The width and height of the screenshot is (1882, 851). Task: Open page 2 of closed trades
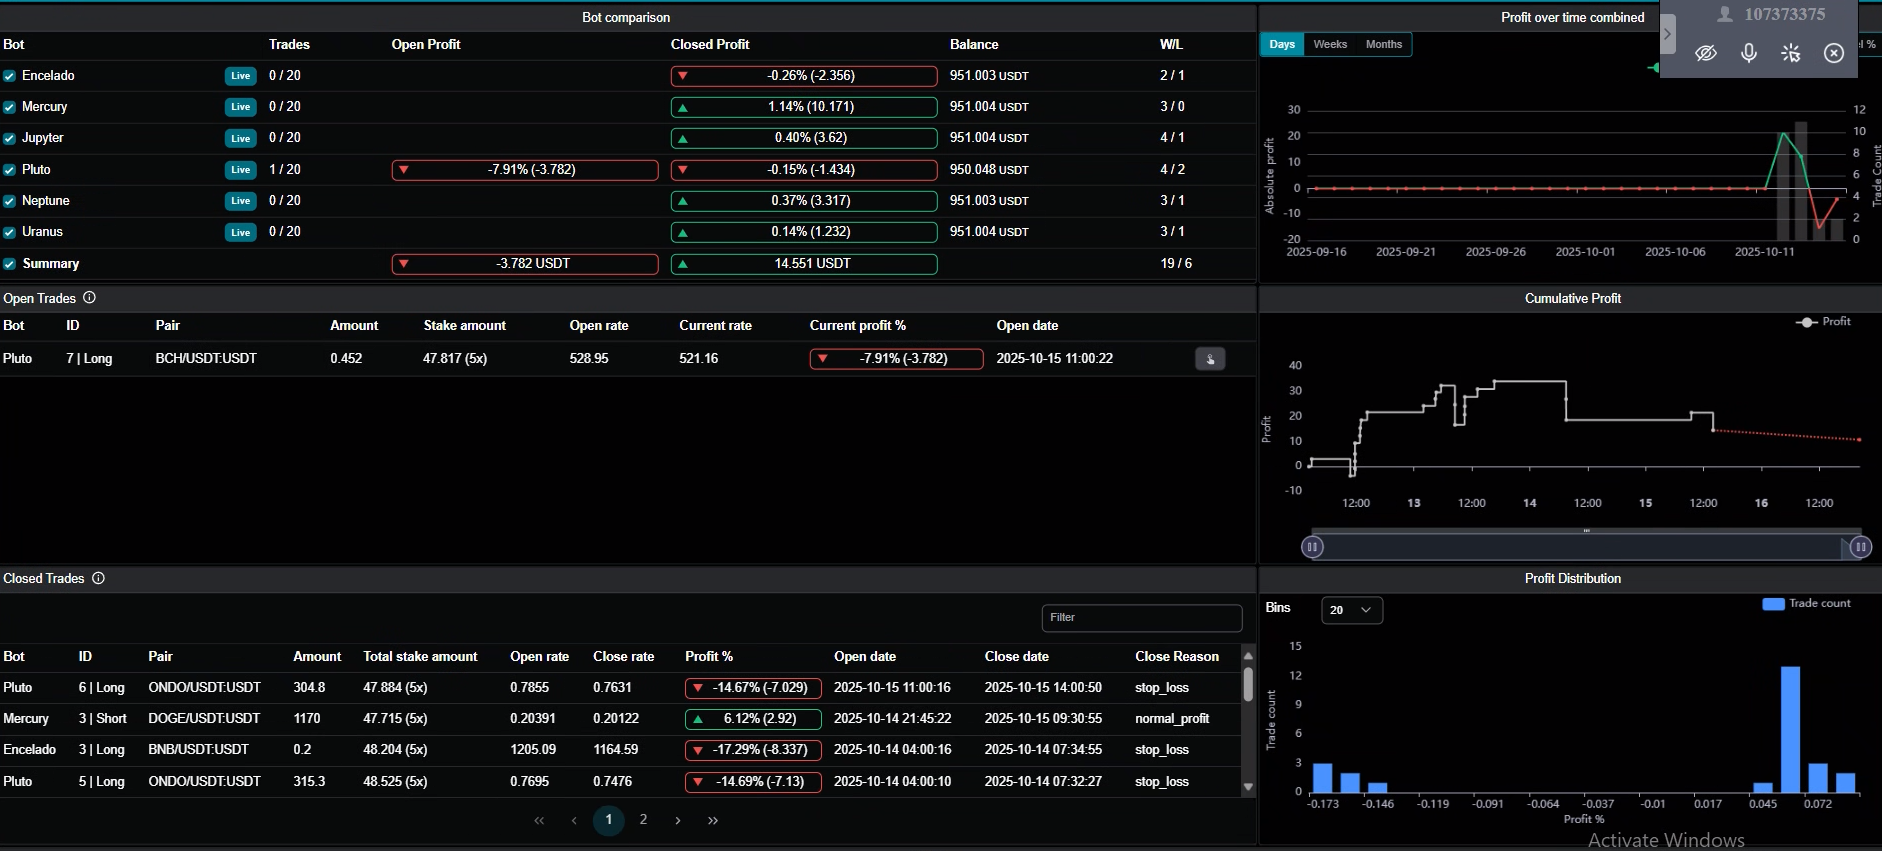(643, 820)
